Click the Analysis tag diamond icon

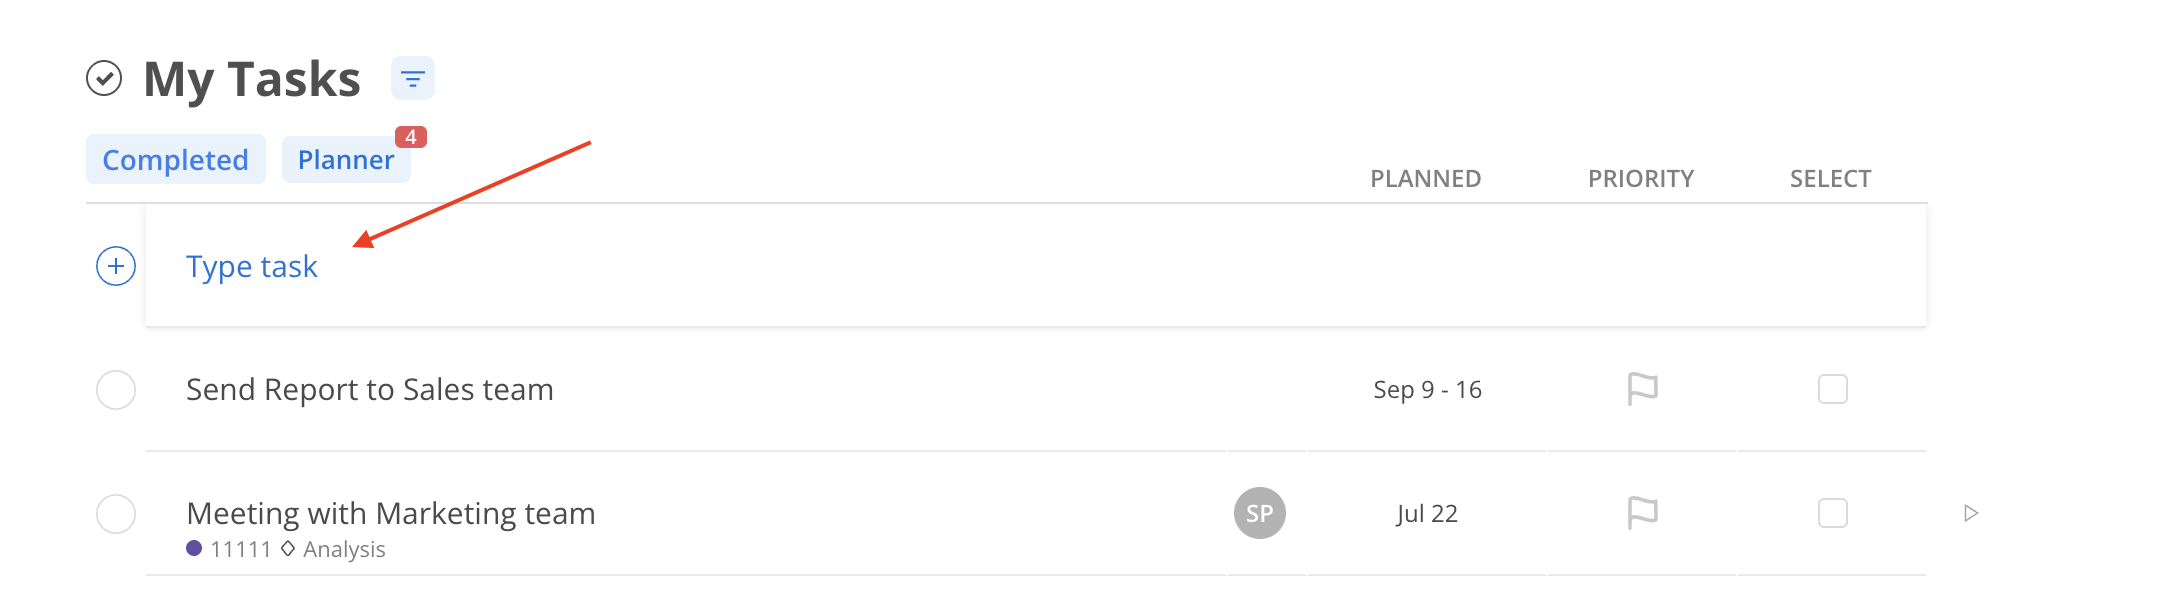tap(288, 548)
